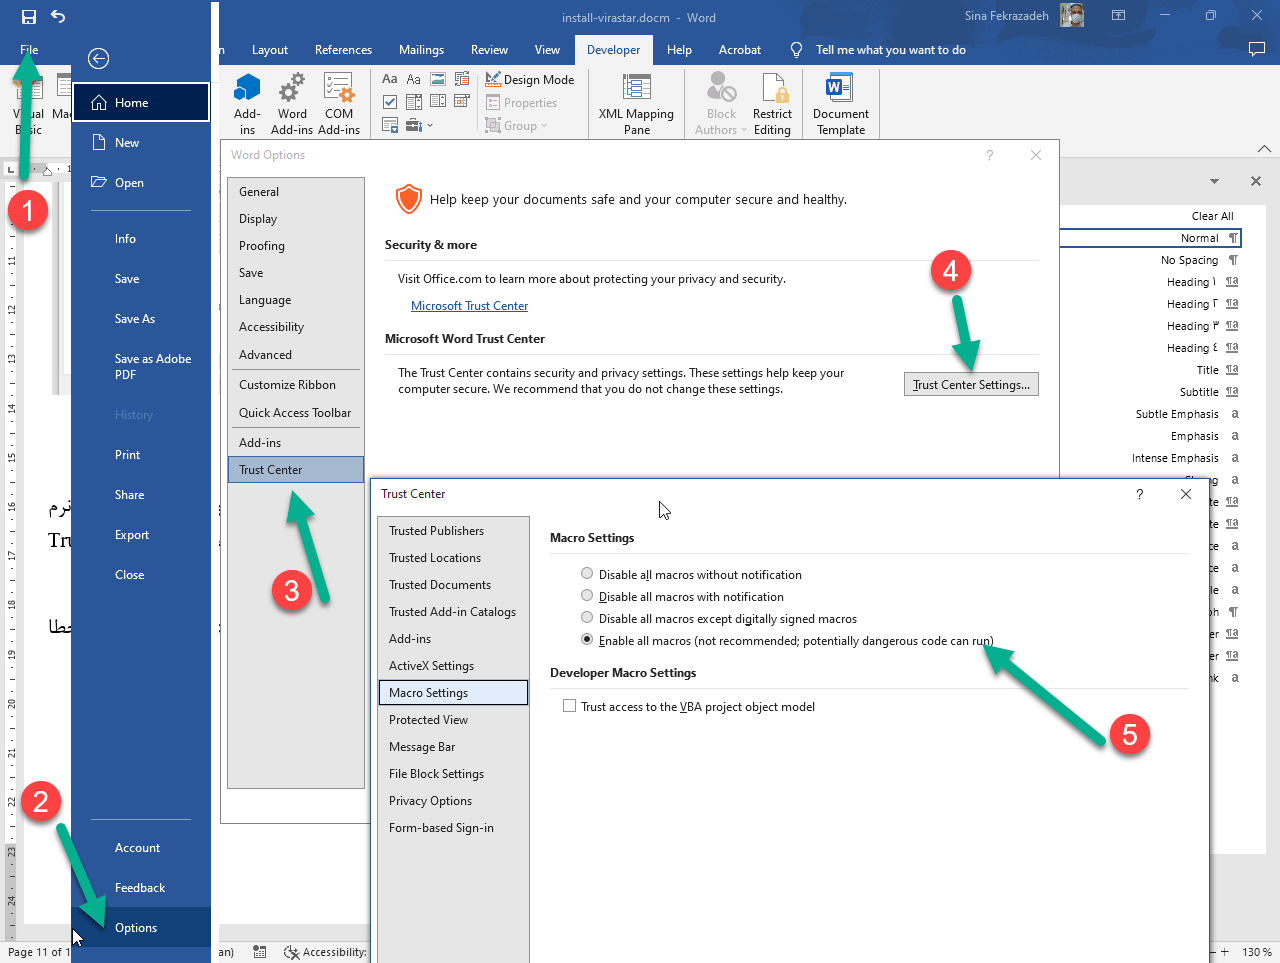The image size is (1280, 963).
Task: Select Disable all macros without notification
Action: click(587, 574)
